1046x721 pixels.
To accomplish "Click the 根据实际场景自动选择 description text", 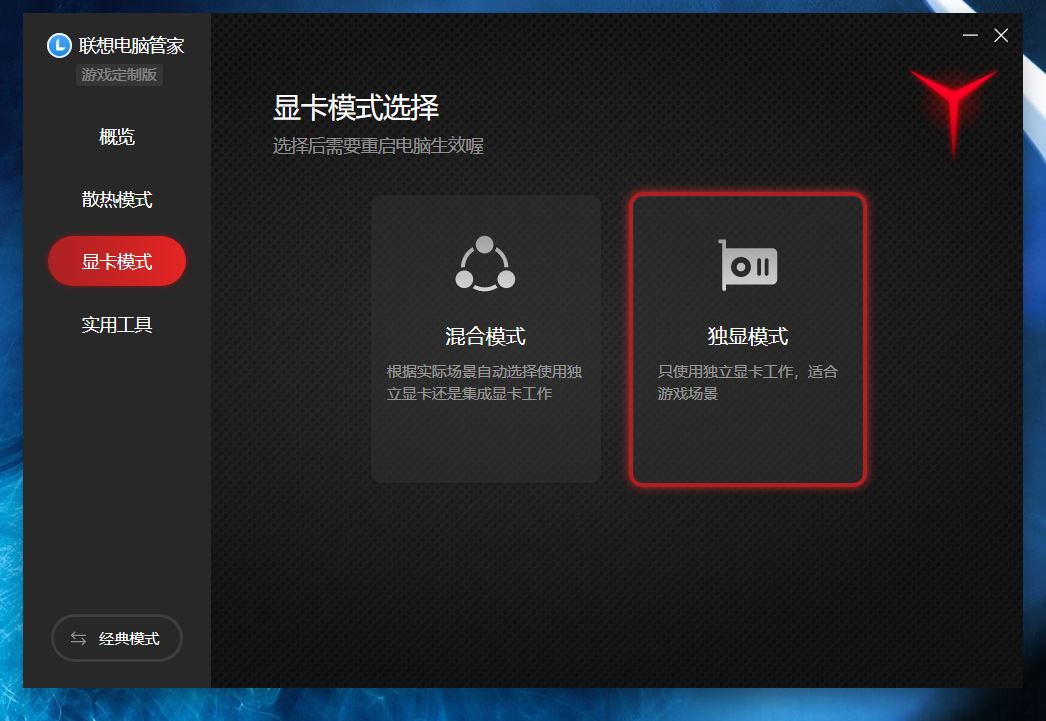I will click(484, 382).
